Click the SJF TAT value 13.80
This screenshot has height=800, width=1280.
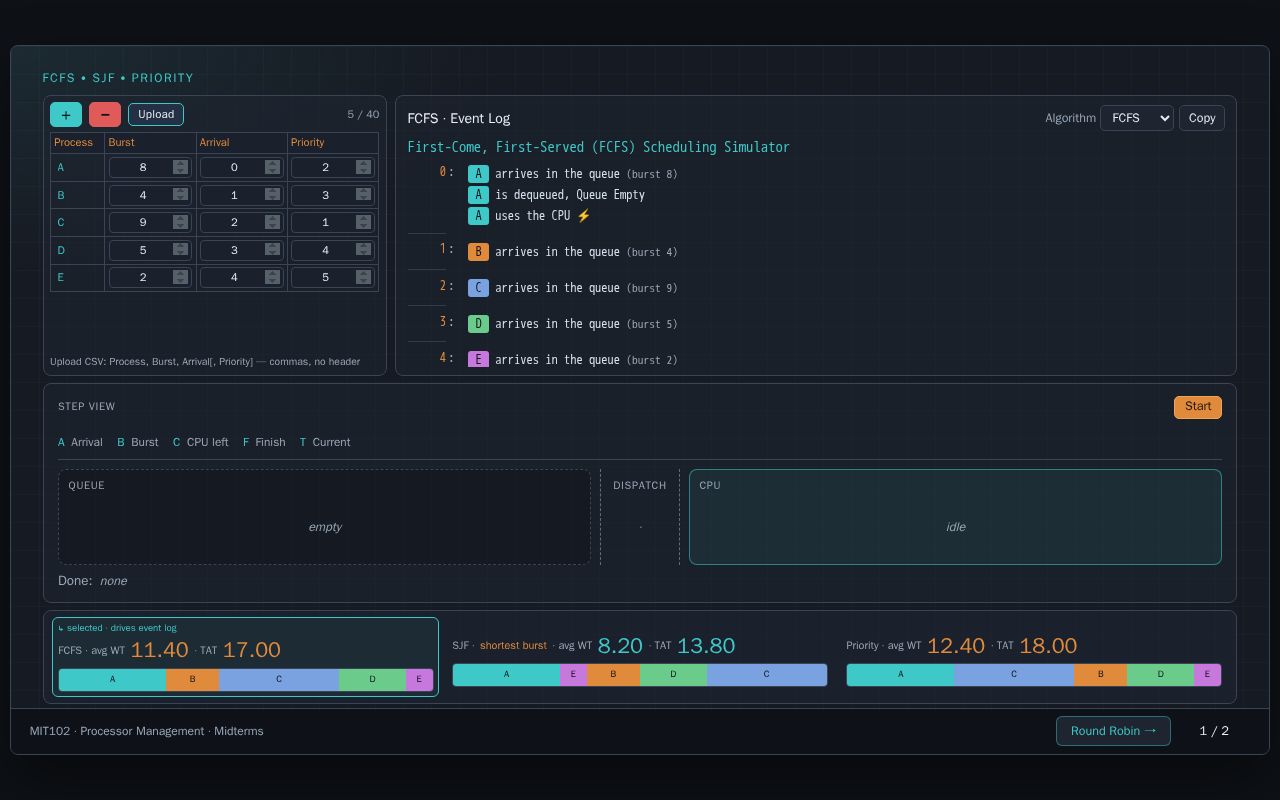[706, 646]
